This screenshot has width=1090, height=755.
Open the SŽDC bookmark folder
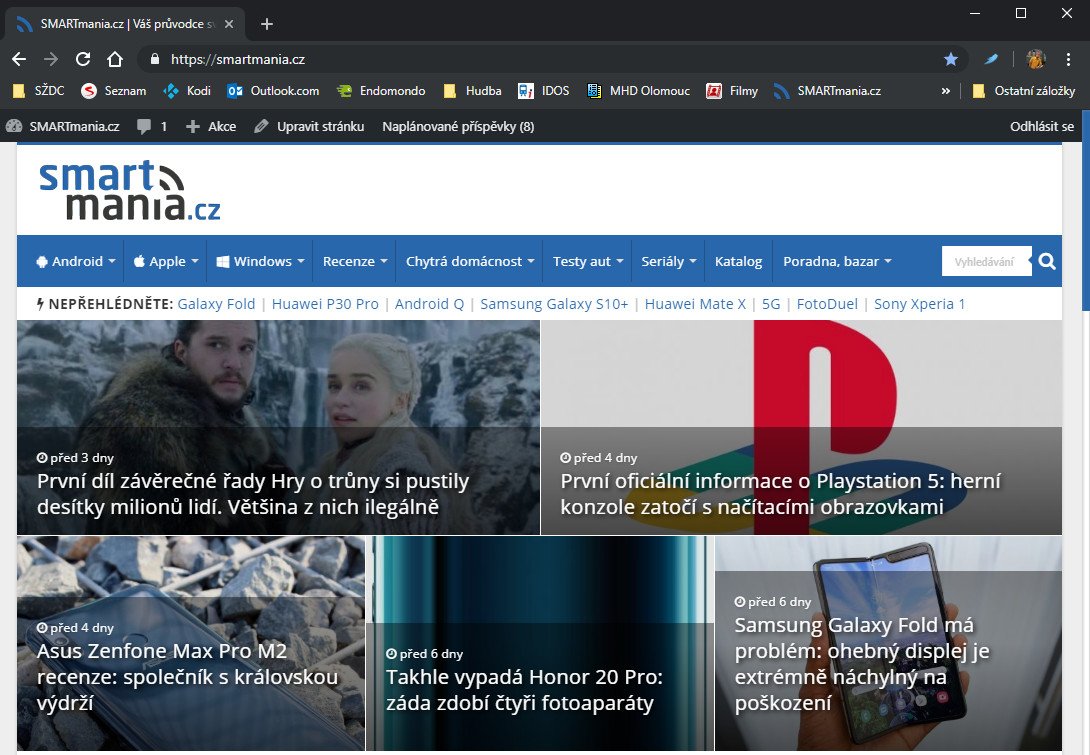coord(39,91)
